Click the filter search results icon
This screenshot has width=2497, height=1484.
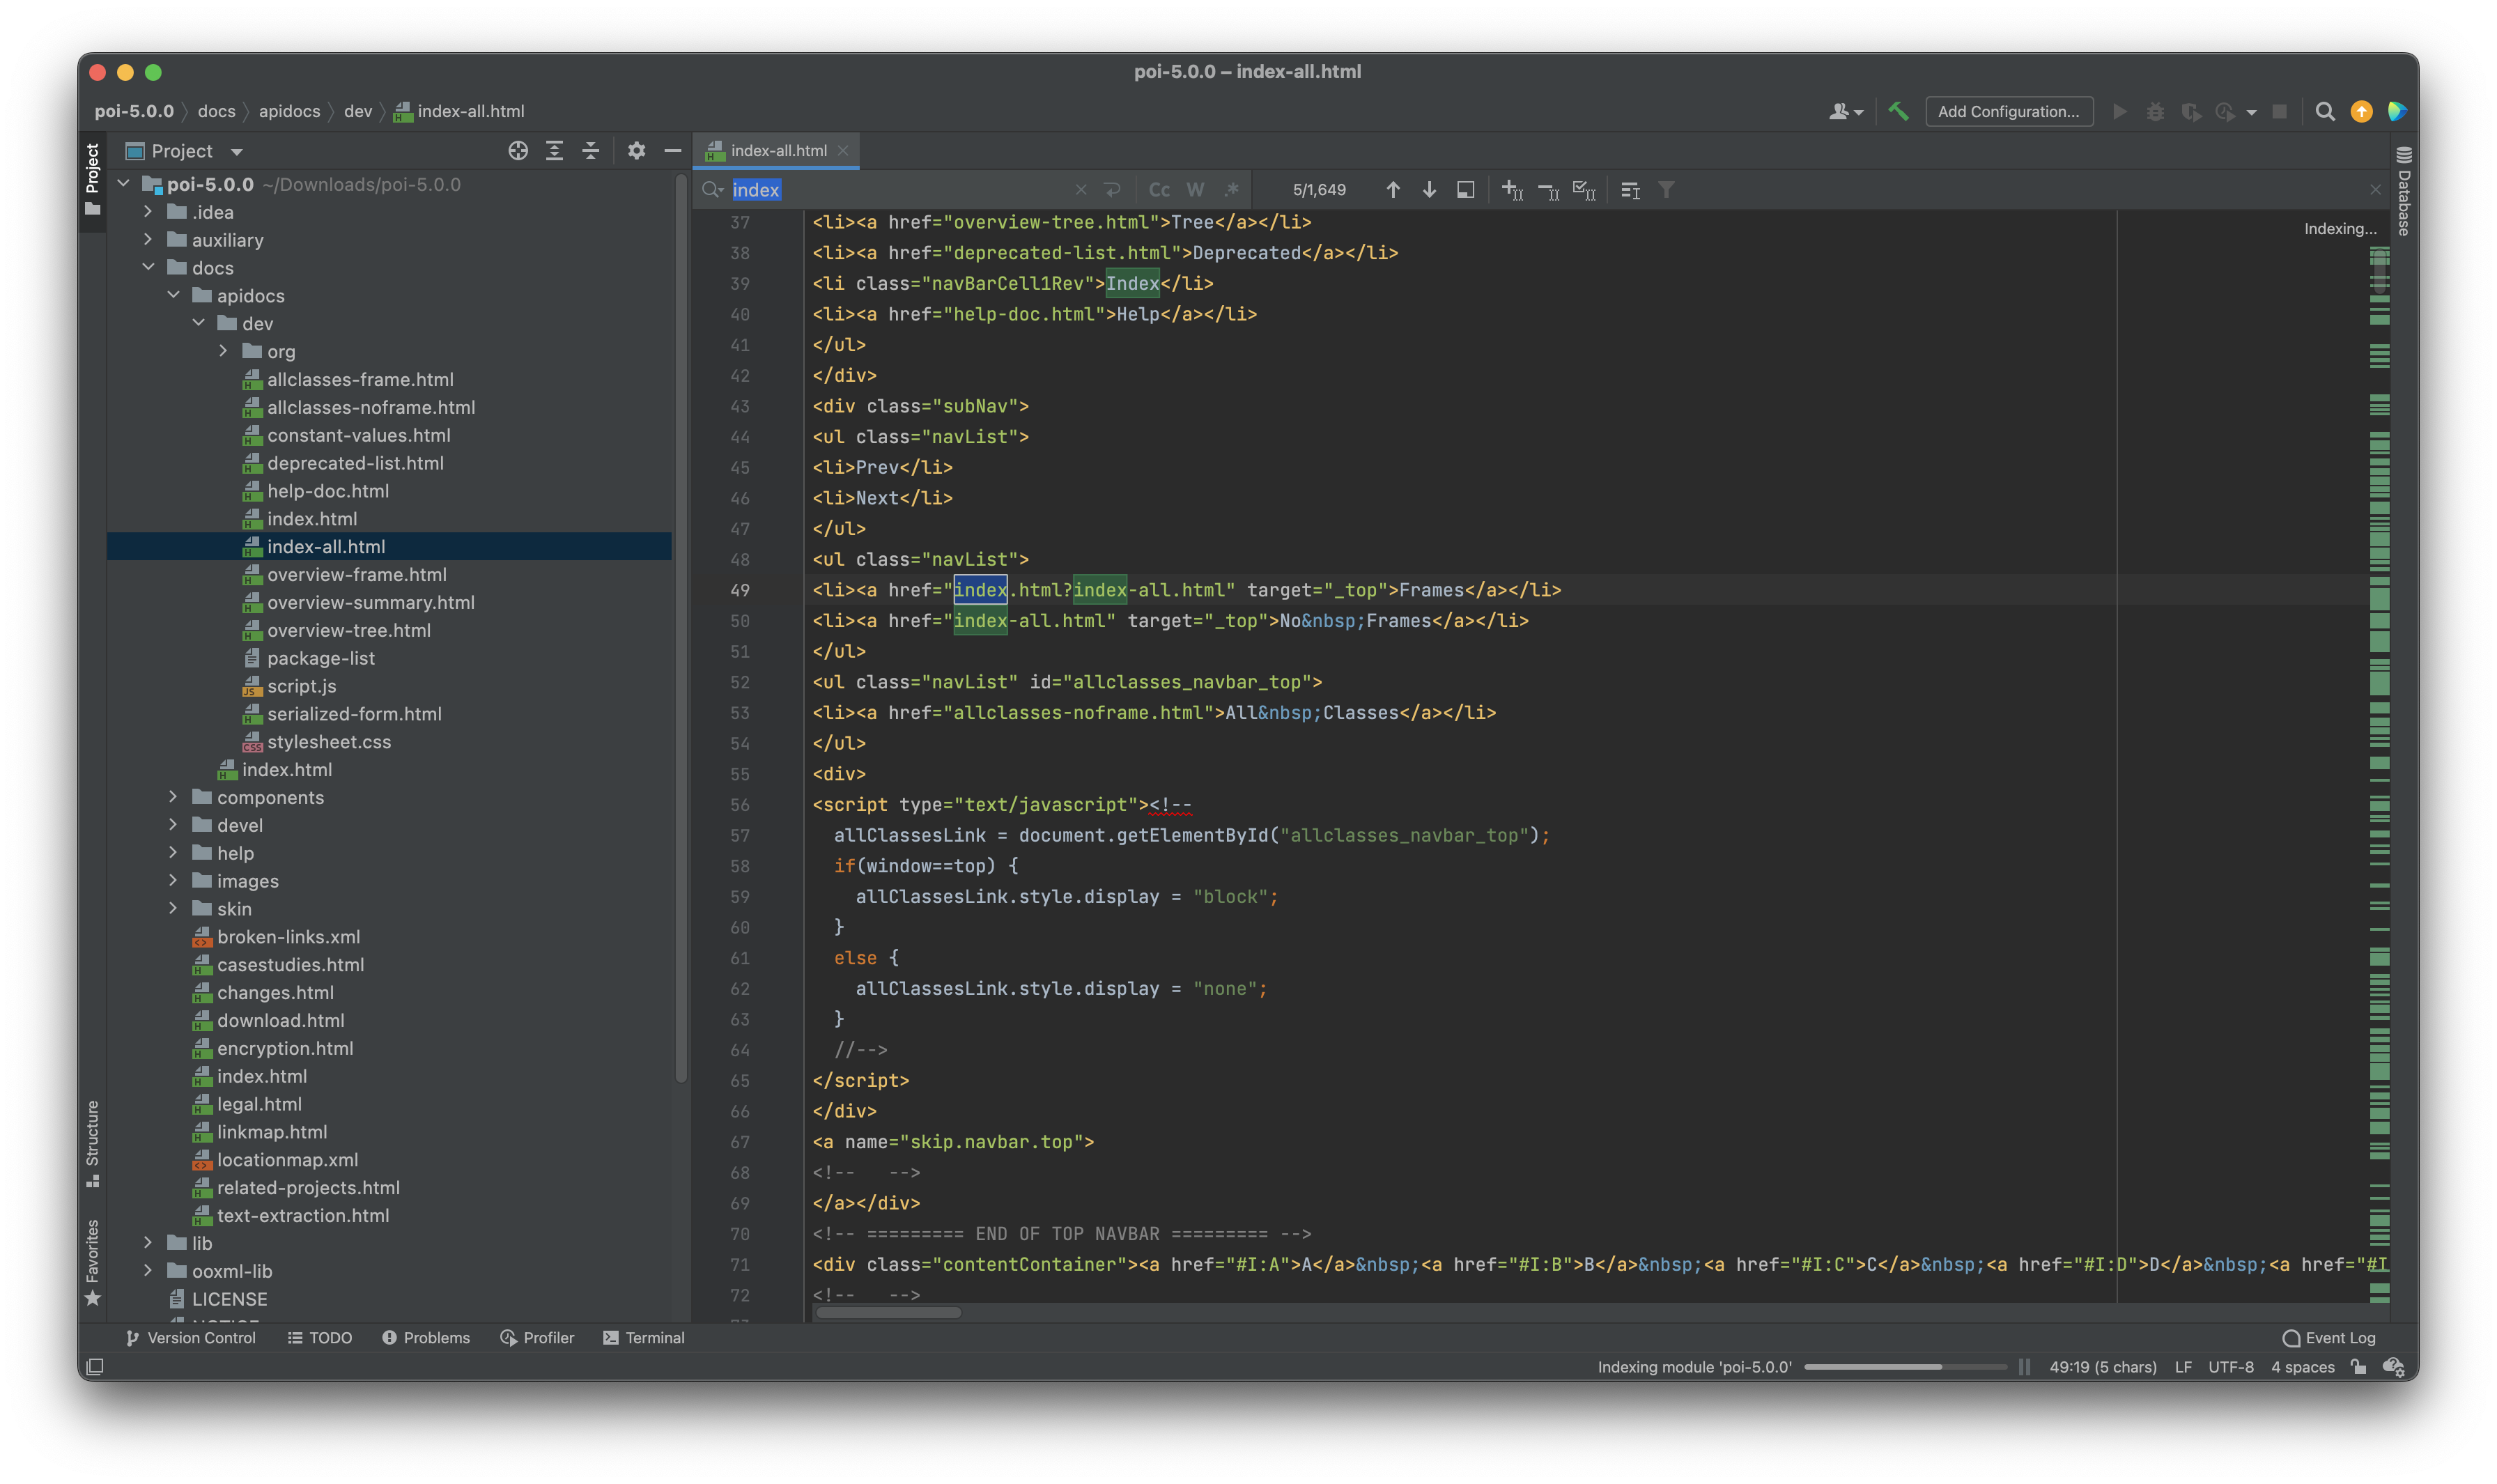click(1666, 190)
